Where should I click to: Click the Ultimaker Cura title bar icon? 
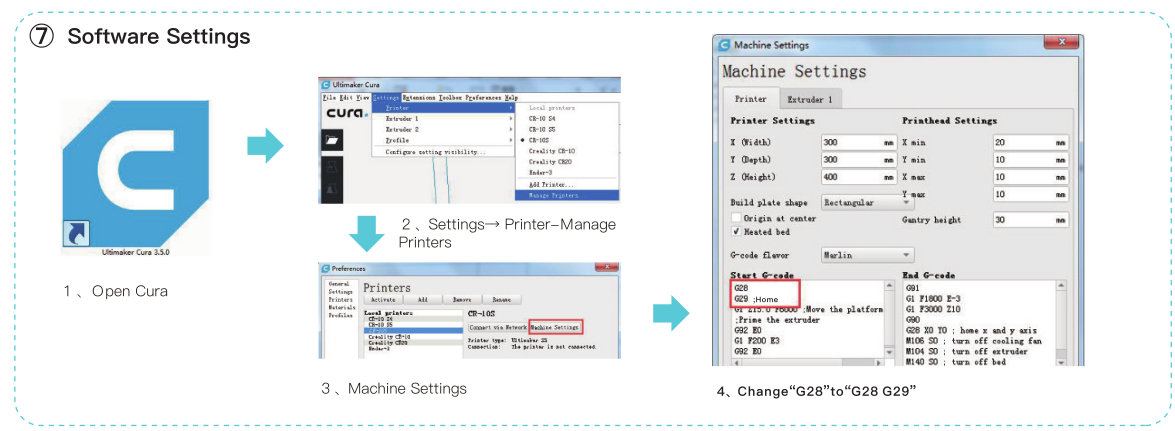click(325, 84)
